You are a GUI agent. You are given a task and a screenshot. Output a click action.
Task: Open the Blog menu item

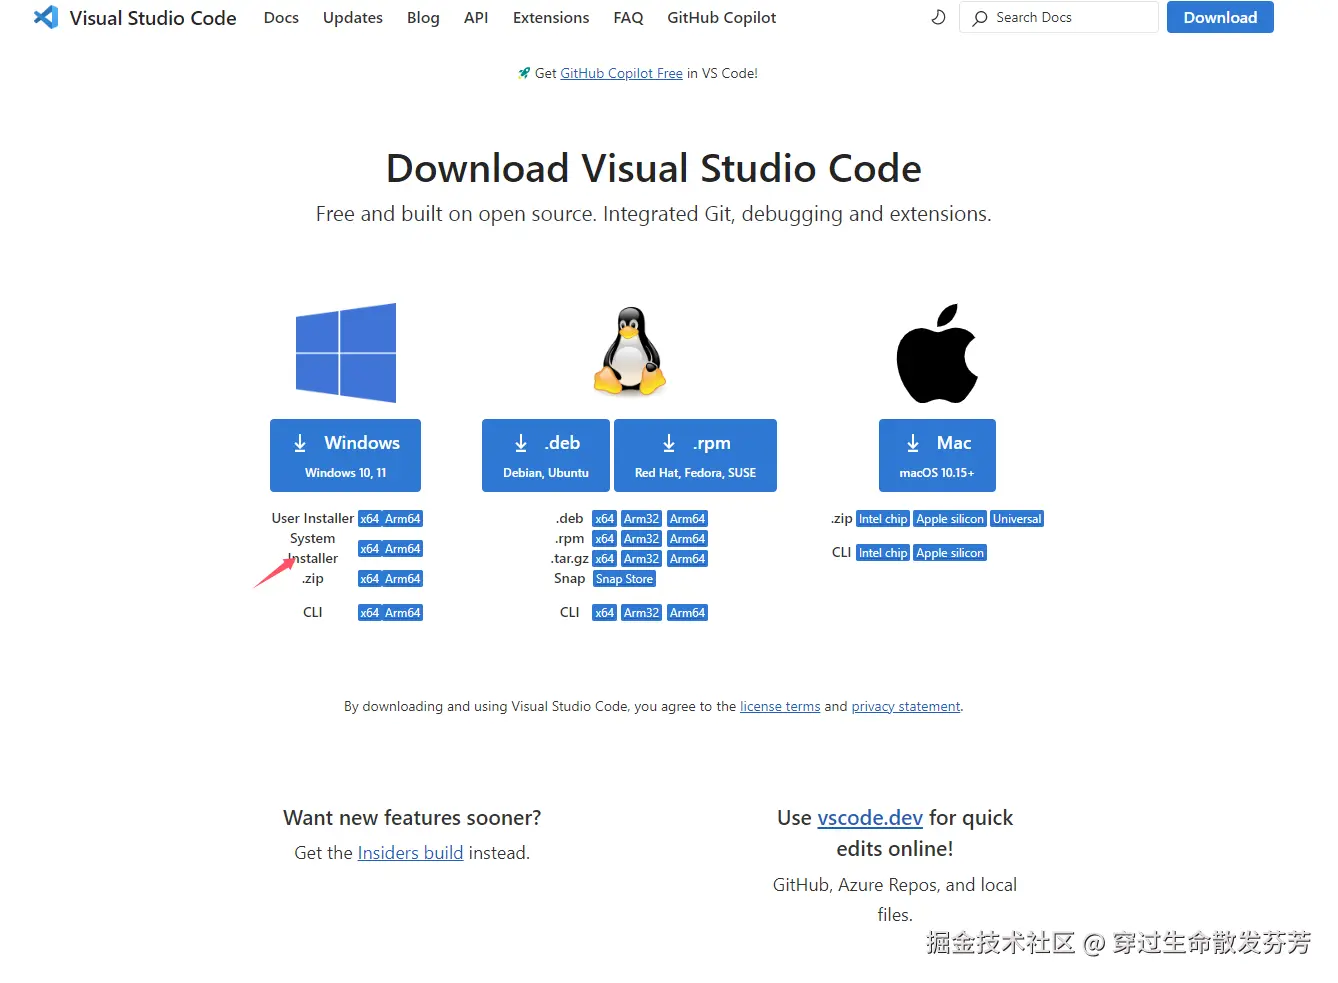tap(423, 18)
